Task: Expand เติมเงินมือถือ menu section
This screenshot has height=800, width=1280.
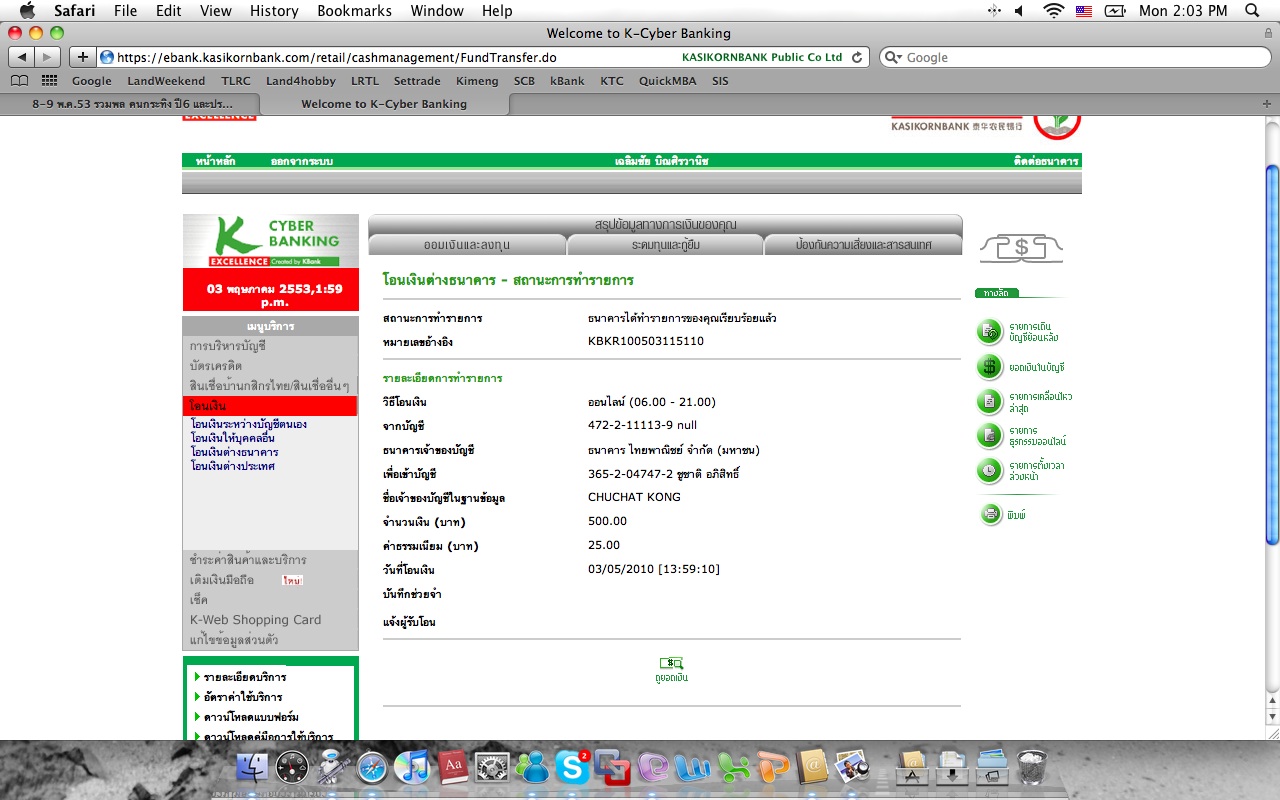Action: pyautogui.click(x=222, y=580)
